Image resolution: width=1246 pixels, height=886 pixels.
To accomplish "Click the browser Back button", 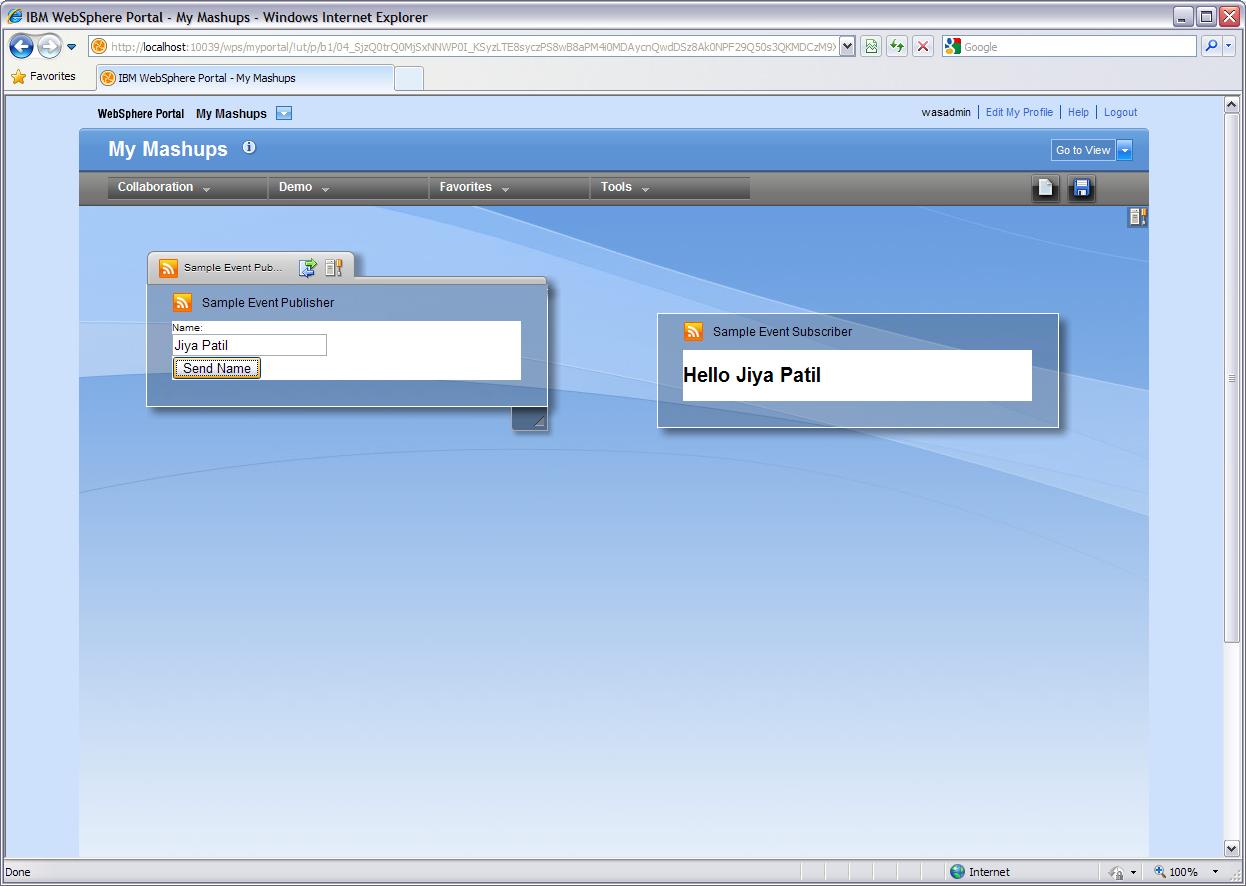I will click(21, 46).
